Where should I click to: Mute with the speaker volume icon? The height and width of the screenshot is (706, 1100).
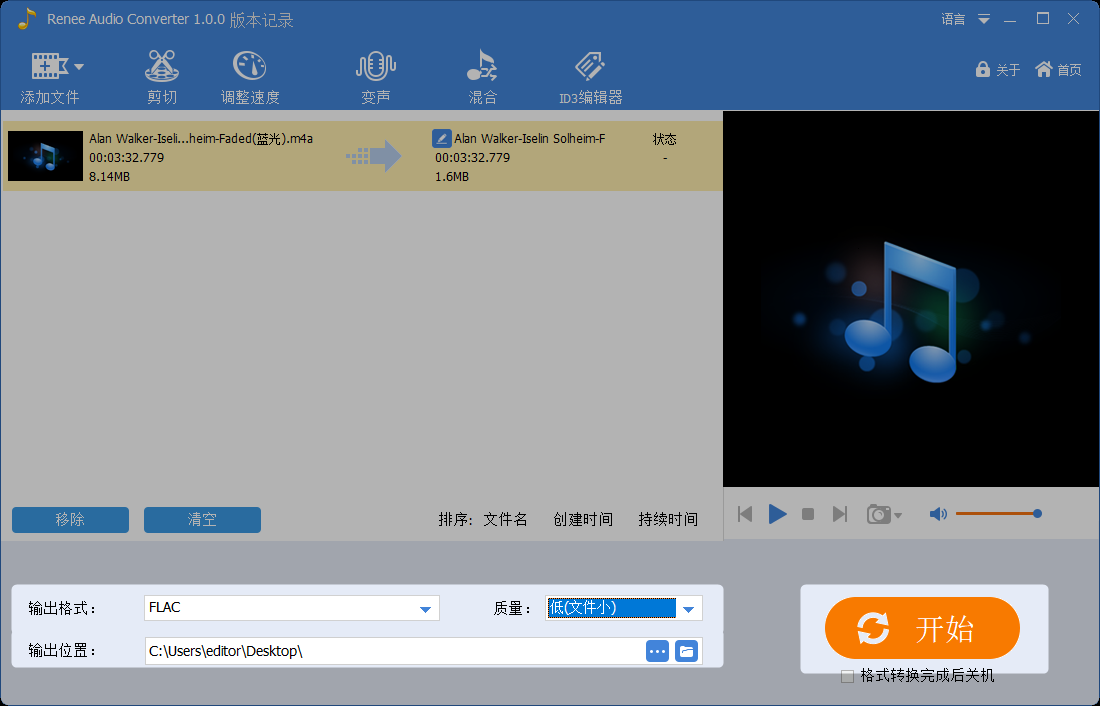[938, 514]
